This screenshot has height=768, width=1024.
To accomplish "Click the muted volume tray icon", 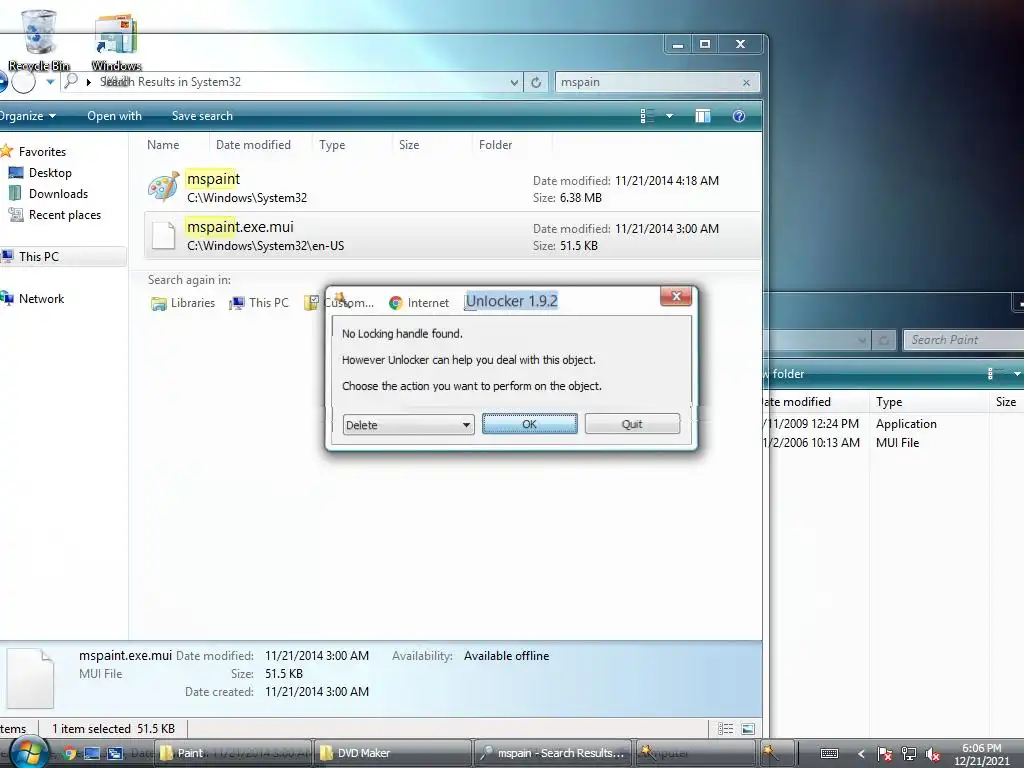I will tap(933, 754).
